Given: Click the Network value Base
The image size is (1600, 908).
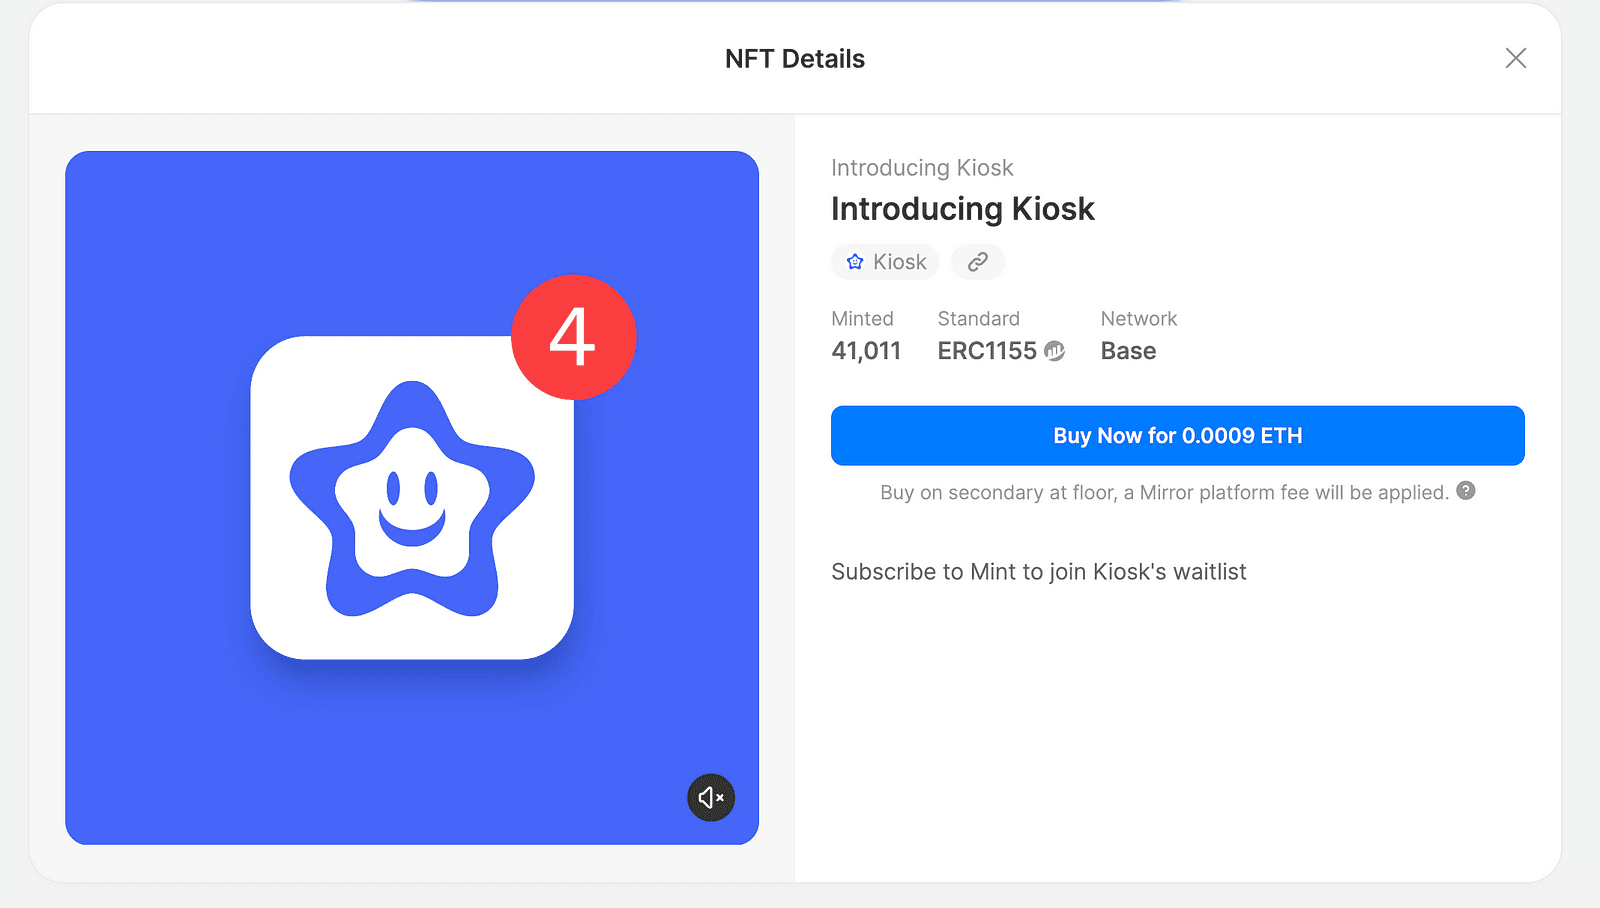Looking at the screenshot, I should pyautogui.click(x=1128, y=351).
